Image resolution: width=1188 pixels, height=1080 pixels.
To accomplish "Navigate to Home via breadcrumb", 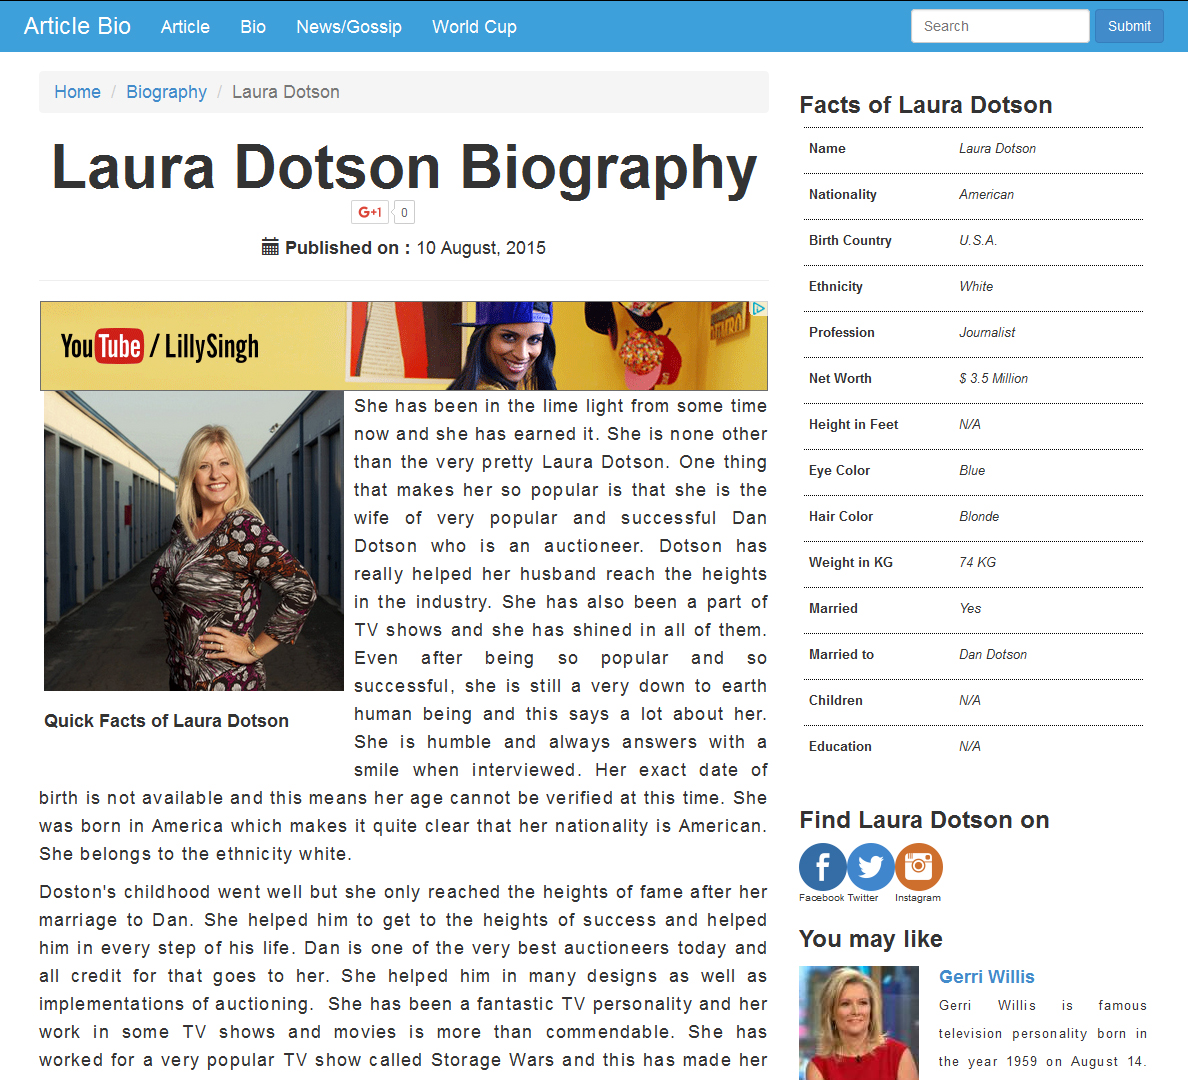I will (x=77, y=92).
